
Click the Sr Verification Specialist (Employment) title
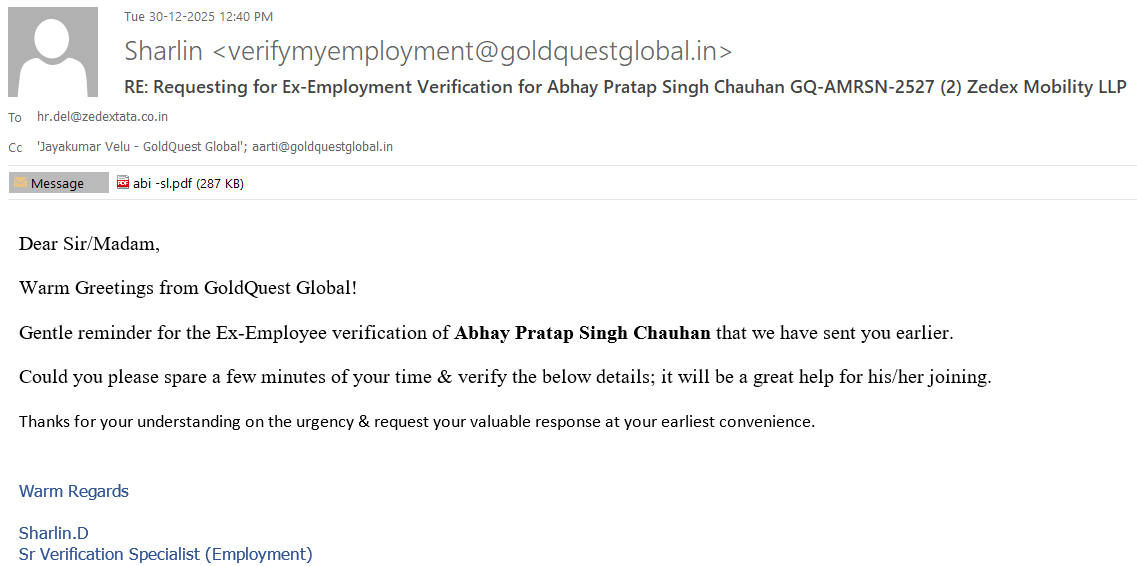(x=166, y=554)
